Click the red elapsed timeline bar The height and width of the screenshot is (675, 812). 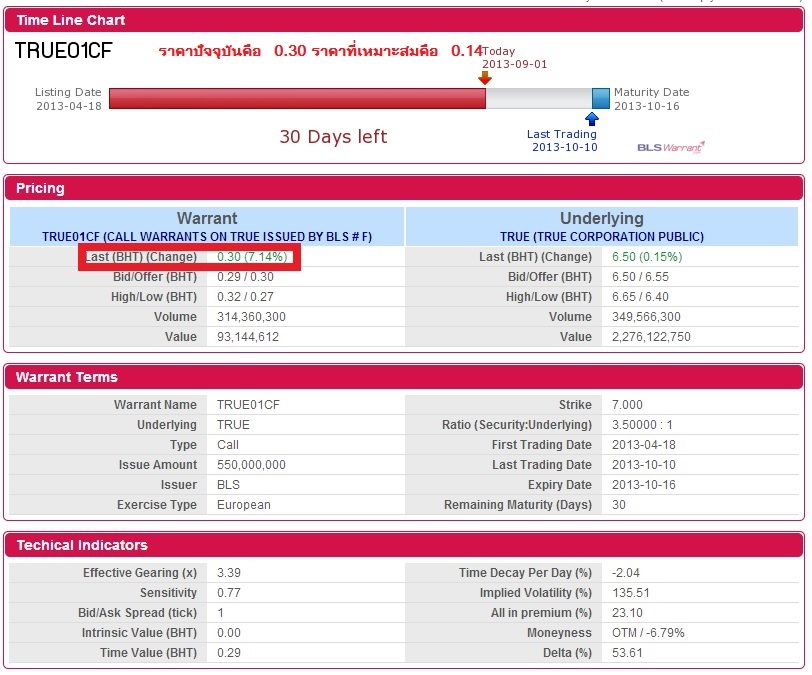pos(297,98)
